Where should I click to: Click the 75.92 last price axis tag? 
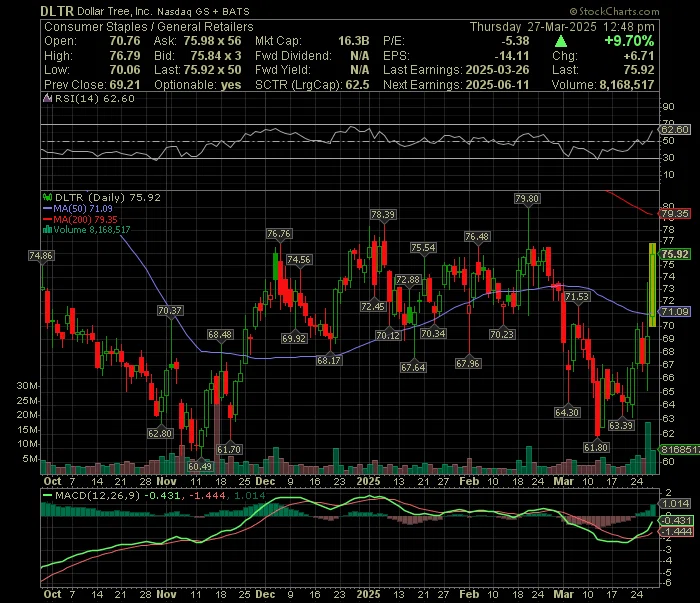tap(675, 254)
